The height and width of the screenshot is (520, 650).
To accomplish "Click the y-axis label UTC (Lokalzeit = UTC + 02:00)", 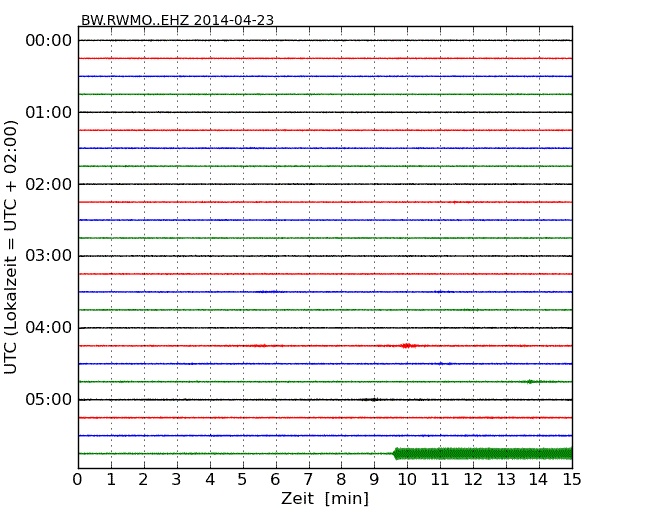I will pyautogui.click(x=11, y=247).
